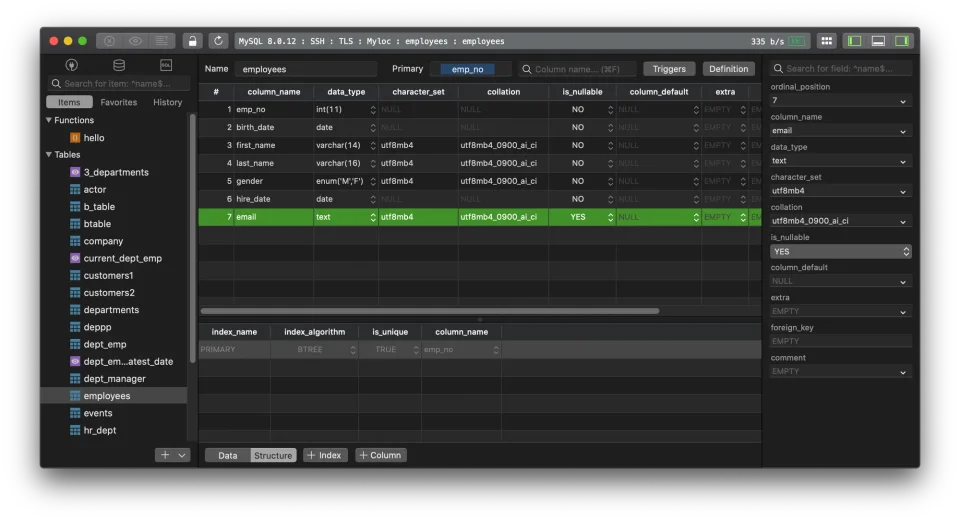Click the lock icon in the toolbar

click(192, 41)
